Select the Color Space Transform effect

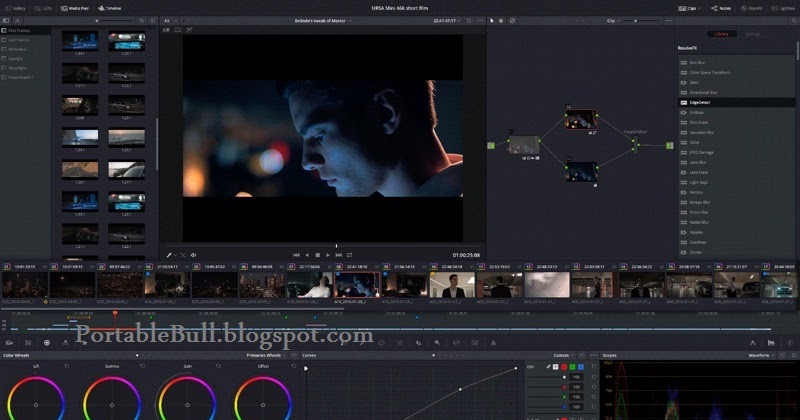click(x=736, y=72)
